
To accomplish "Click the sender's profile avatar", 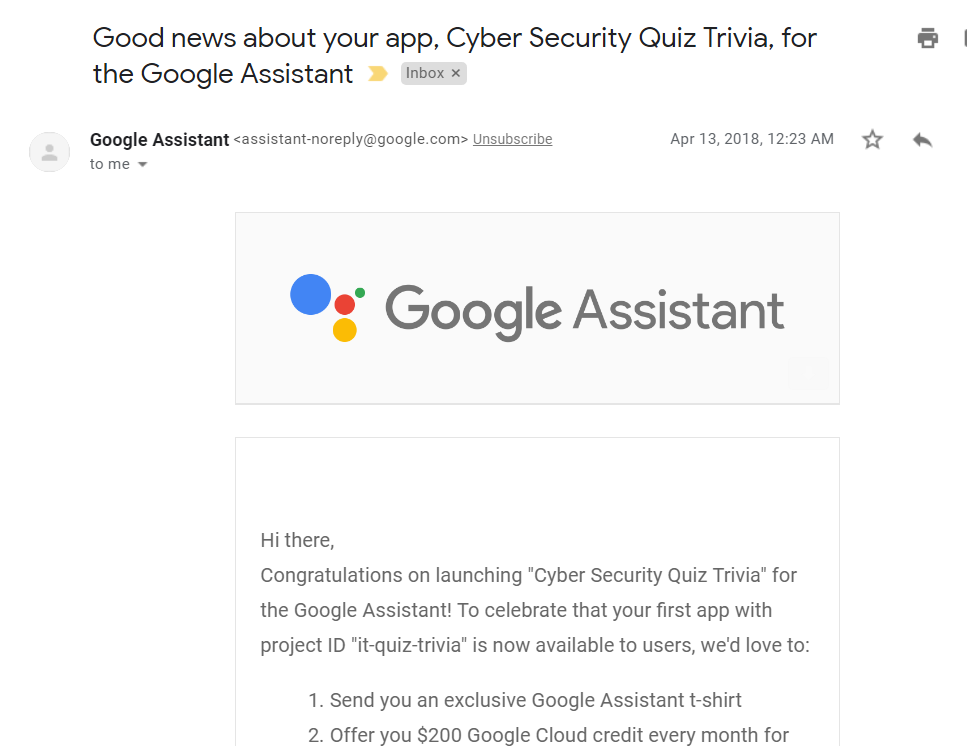I will (49, 152).
